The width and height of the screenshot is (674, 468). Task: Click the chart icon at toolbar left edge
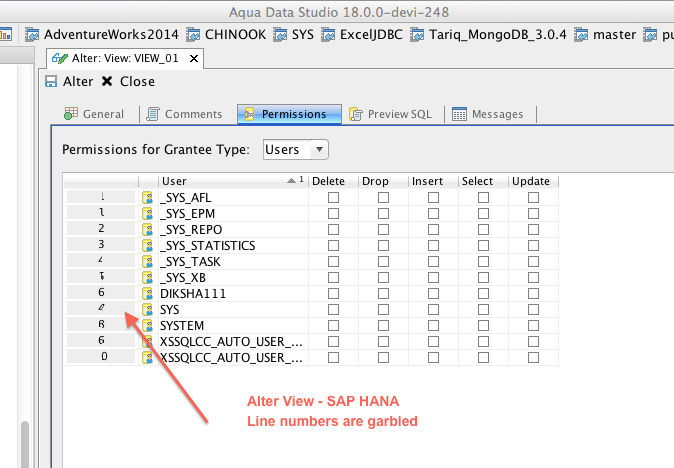click(6, 34)
